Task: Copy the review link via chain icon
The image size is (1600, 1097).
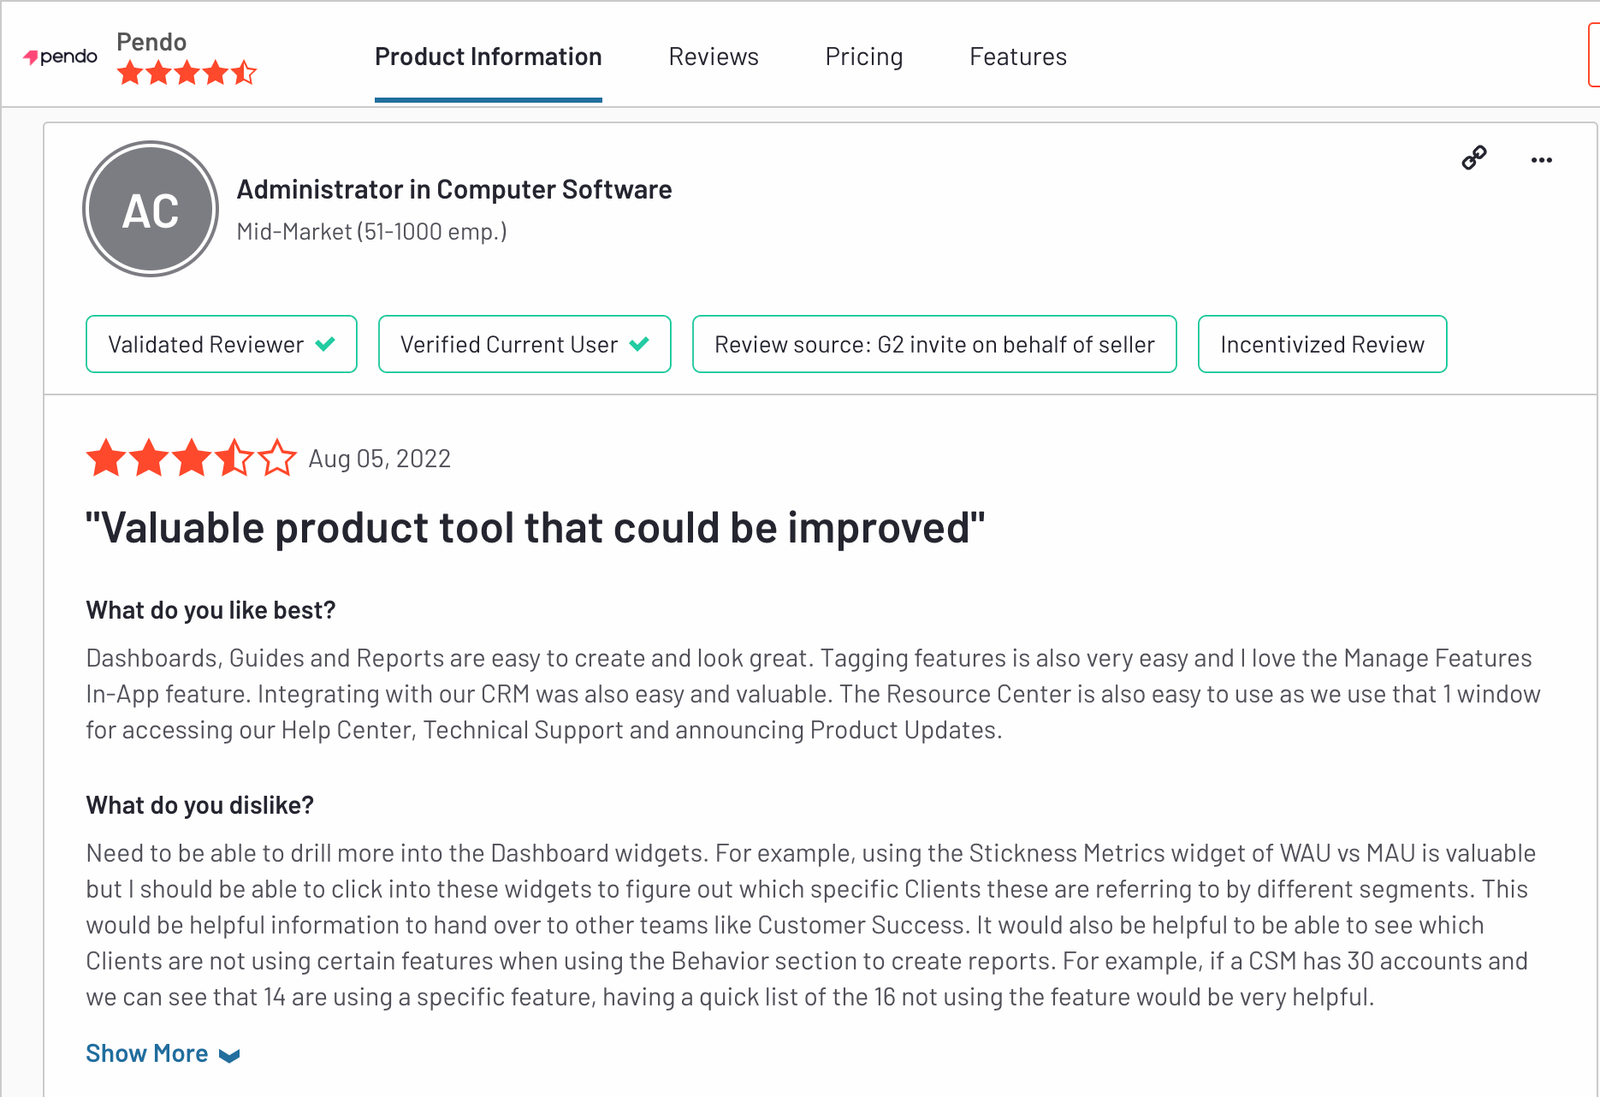Action: point(1474,158)
